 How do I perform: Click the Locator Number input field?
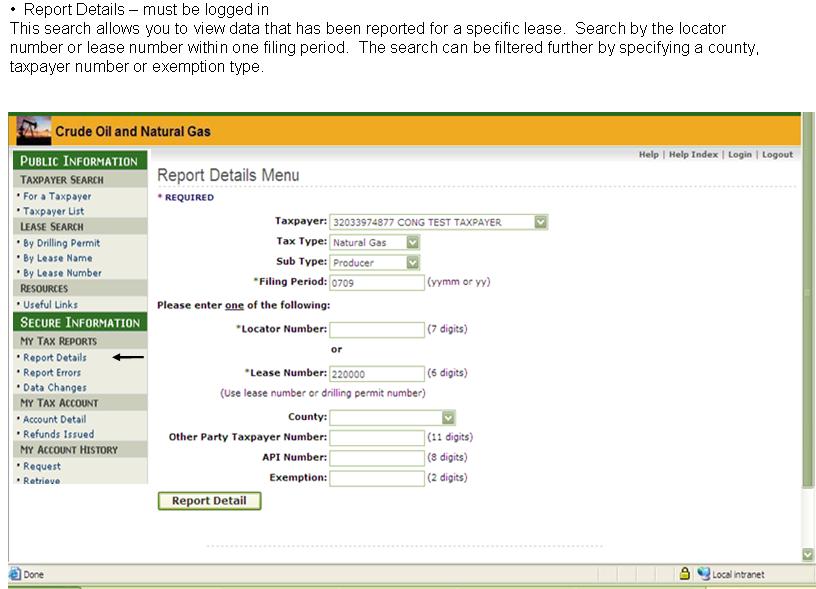click(x=377, y=329)
